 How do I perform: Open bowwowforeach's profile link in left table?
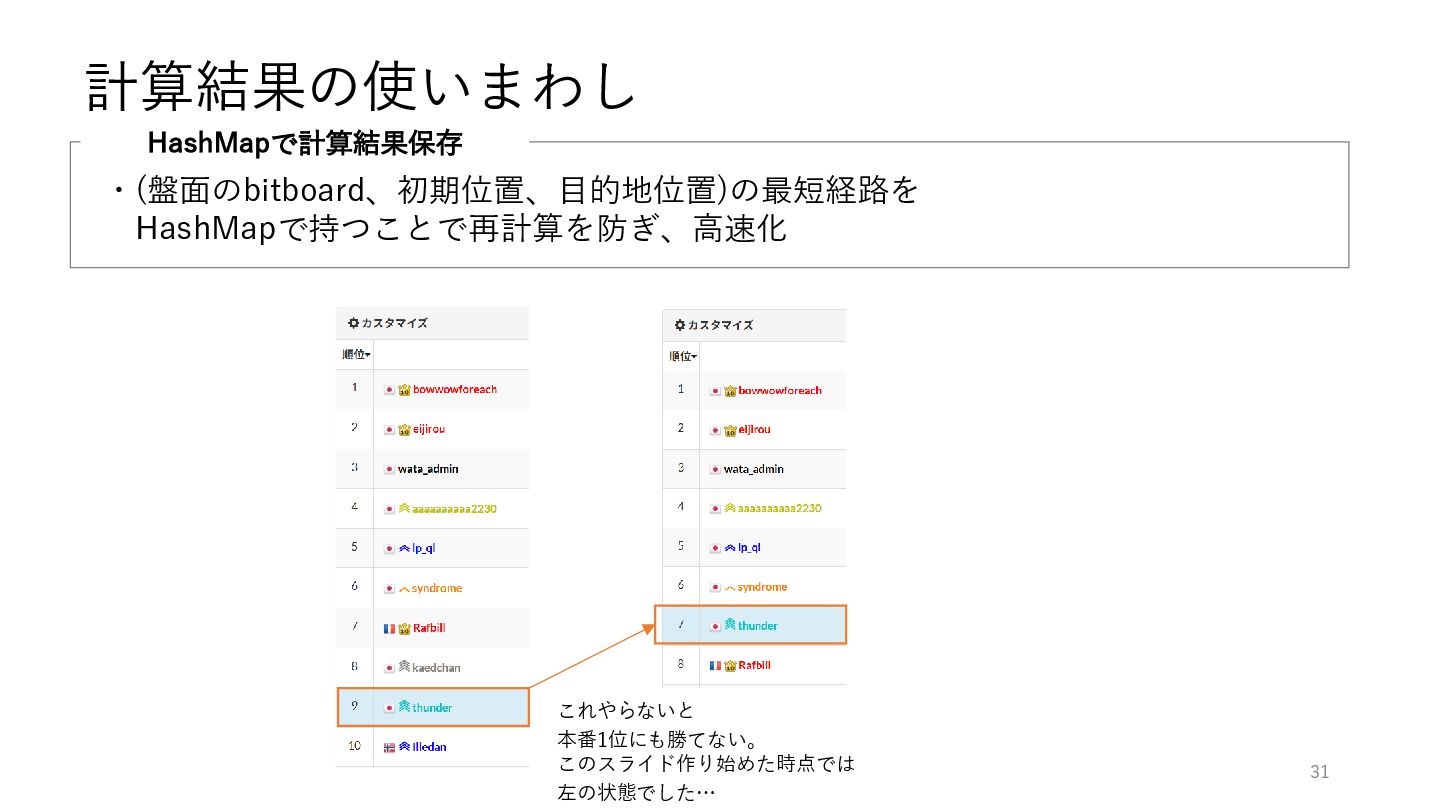tap(455, 389)
